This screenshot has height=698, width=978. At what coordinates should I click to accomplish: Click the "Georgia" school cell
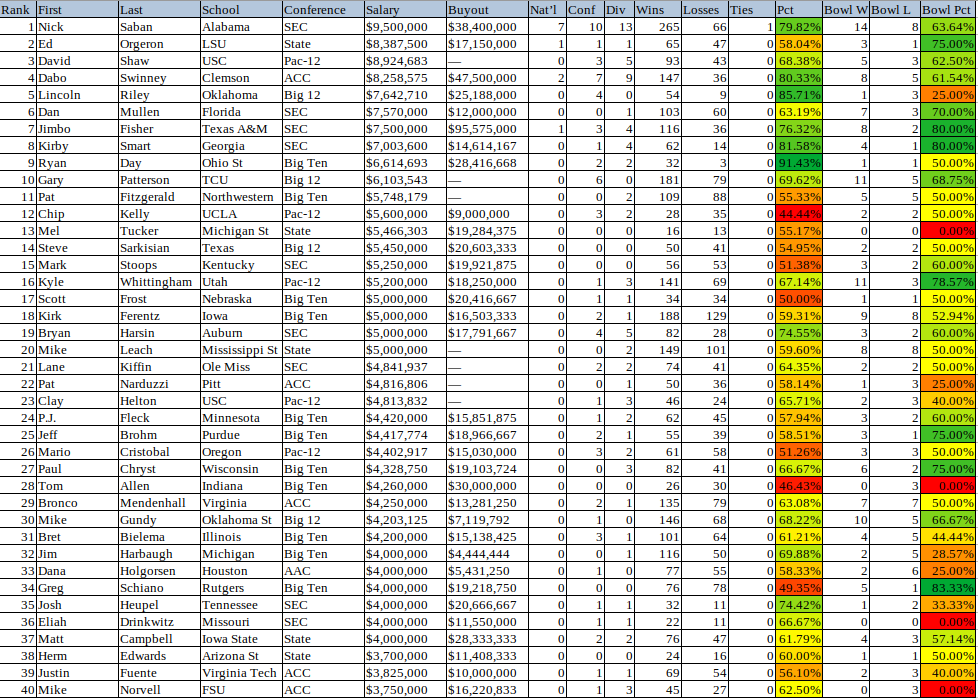[241, 146]
